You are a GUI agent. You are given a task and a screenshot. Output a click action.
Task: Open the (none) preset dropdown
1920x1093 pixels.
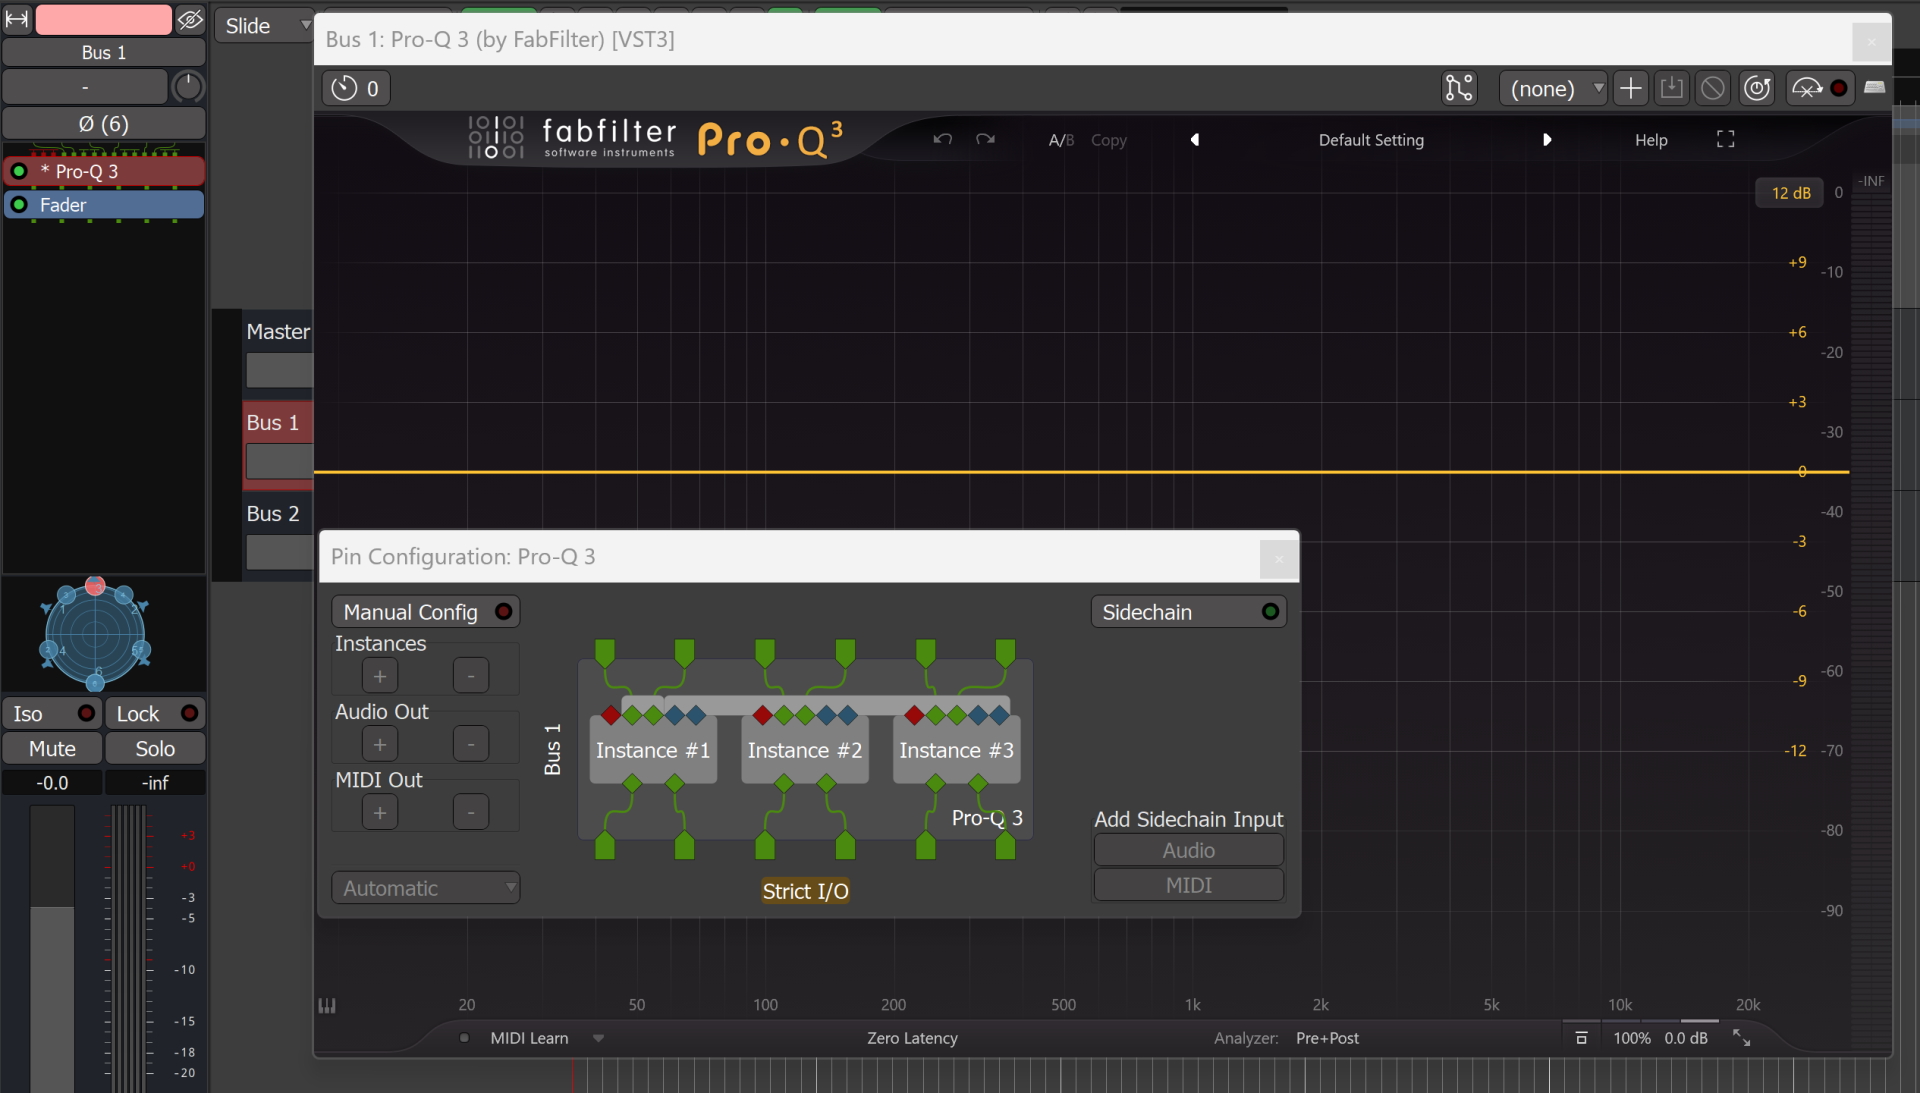pyautogui.click(x=1553, y=88)
